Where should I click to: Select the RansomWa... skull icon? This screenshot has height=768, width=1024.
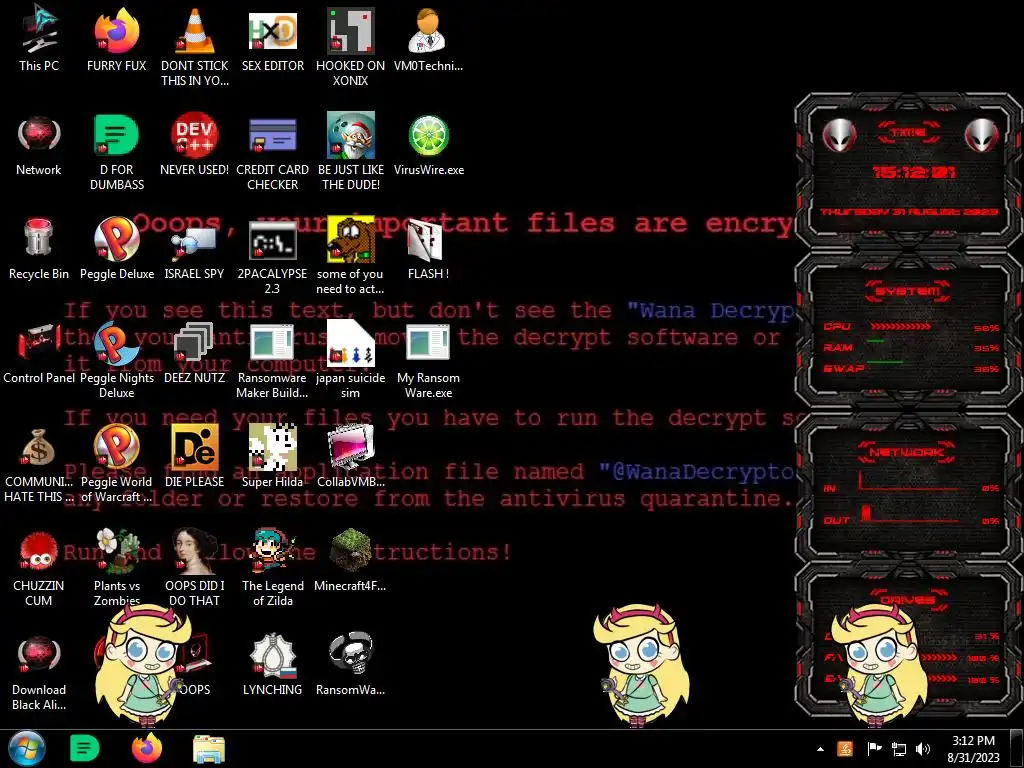(x=351, y=654)
